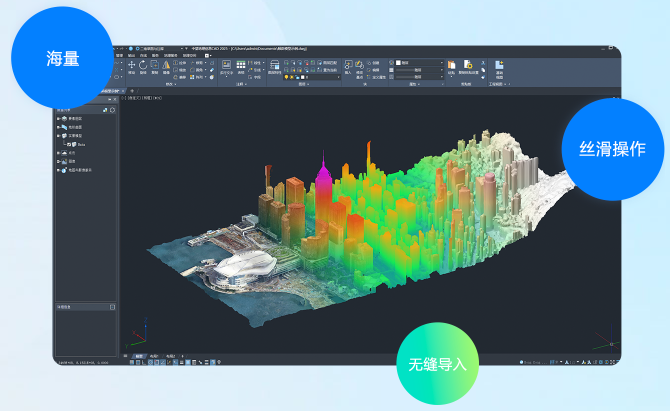Click the Table tool icon
Screen dimensions: 670x411
(241, 66)
